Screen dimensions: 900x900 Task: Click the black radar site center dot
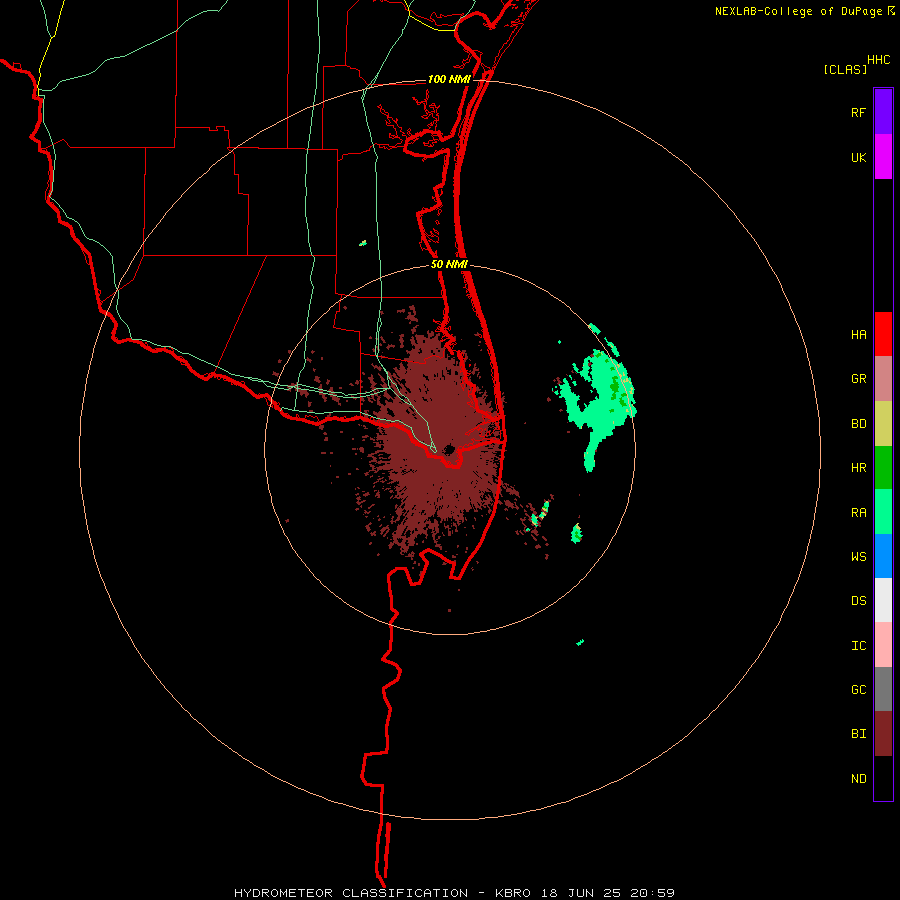pos(449,449)
